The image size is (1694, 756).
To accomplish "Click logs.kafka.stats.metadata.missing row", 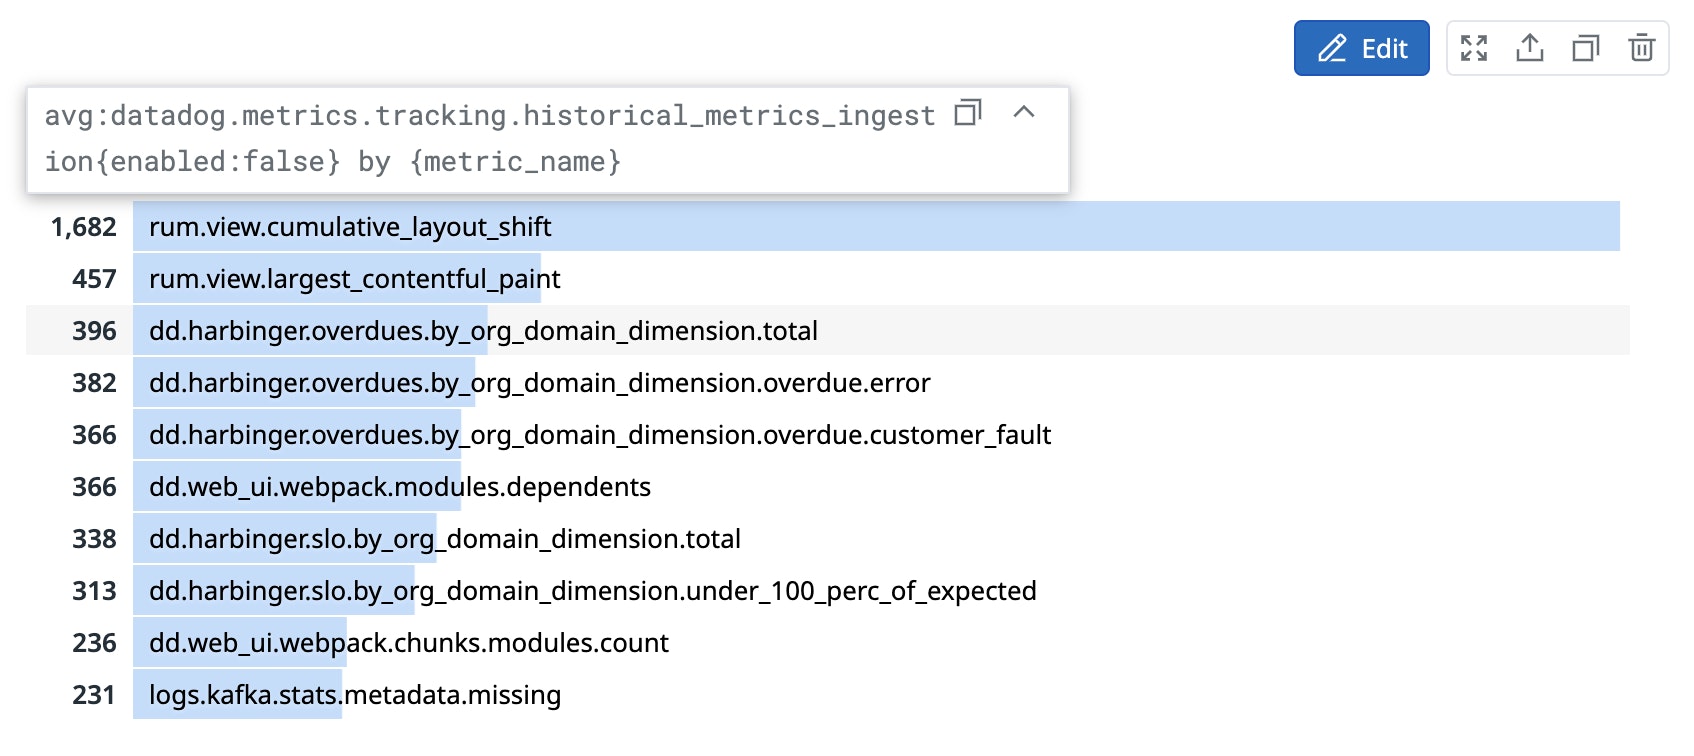I will coord(355,695).
